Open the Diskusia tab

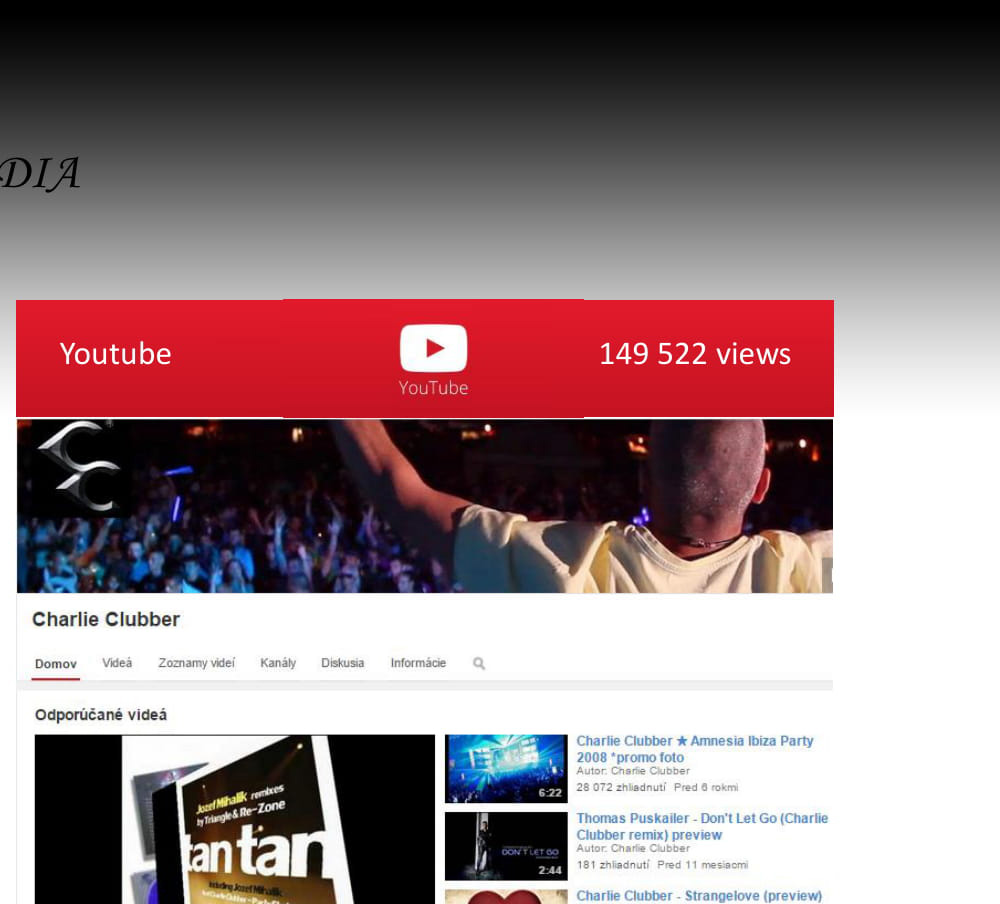pyautogui.click(x=342, y=663)
